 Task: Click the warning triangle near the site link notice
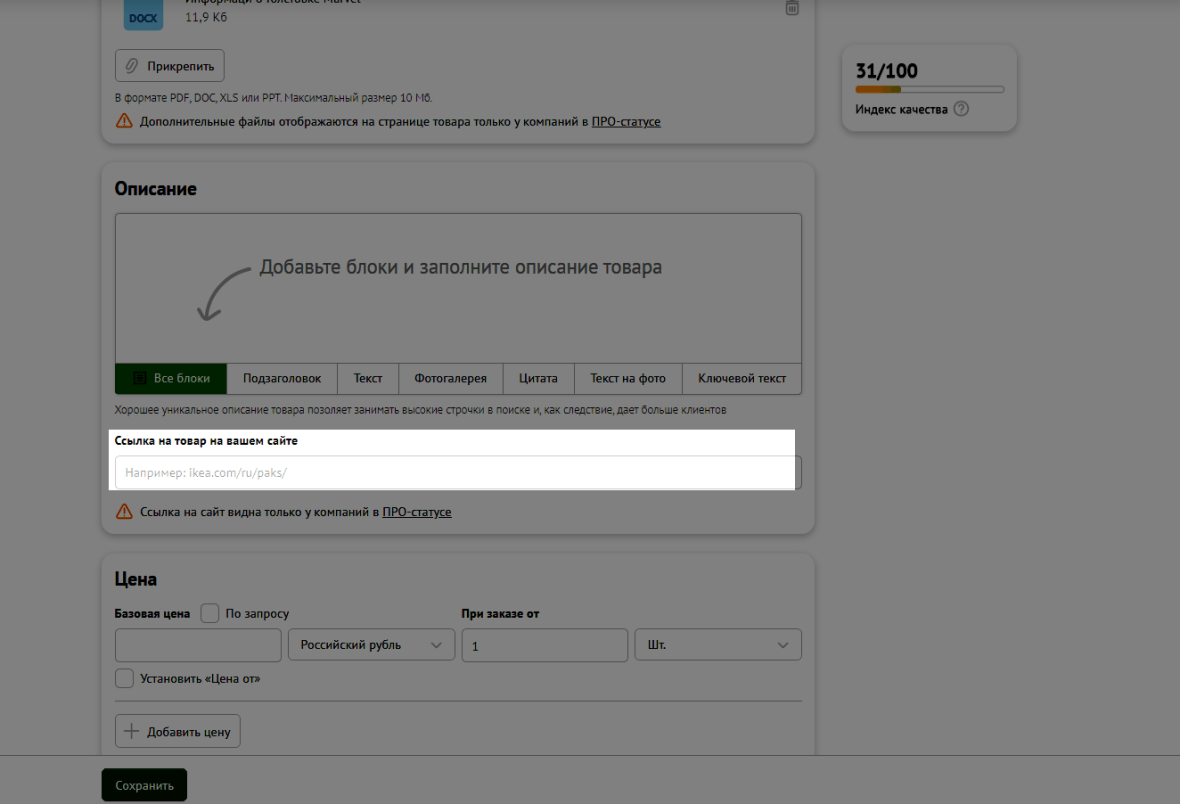pos(124,512)
